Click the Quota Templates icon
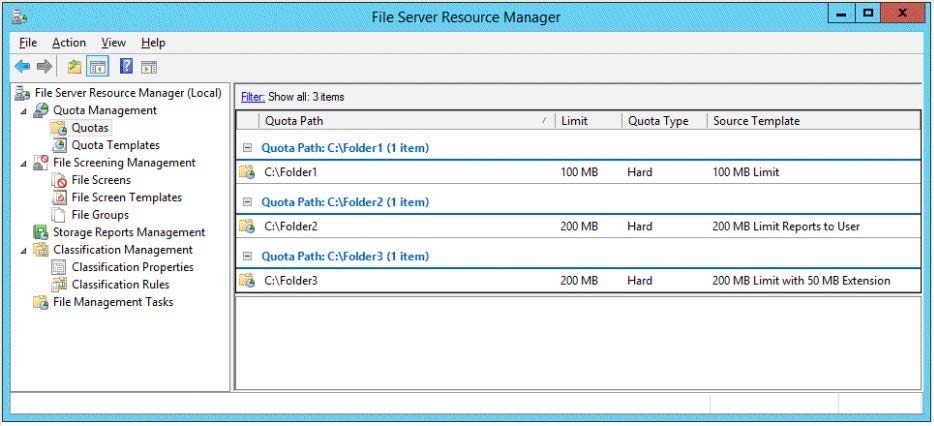934x426 pixels. pos(60,145)
